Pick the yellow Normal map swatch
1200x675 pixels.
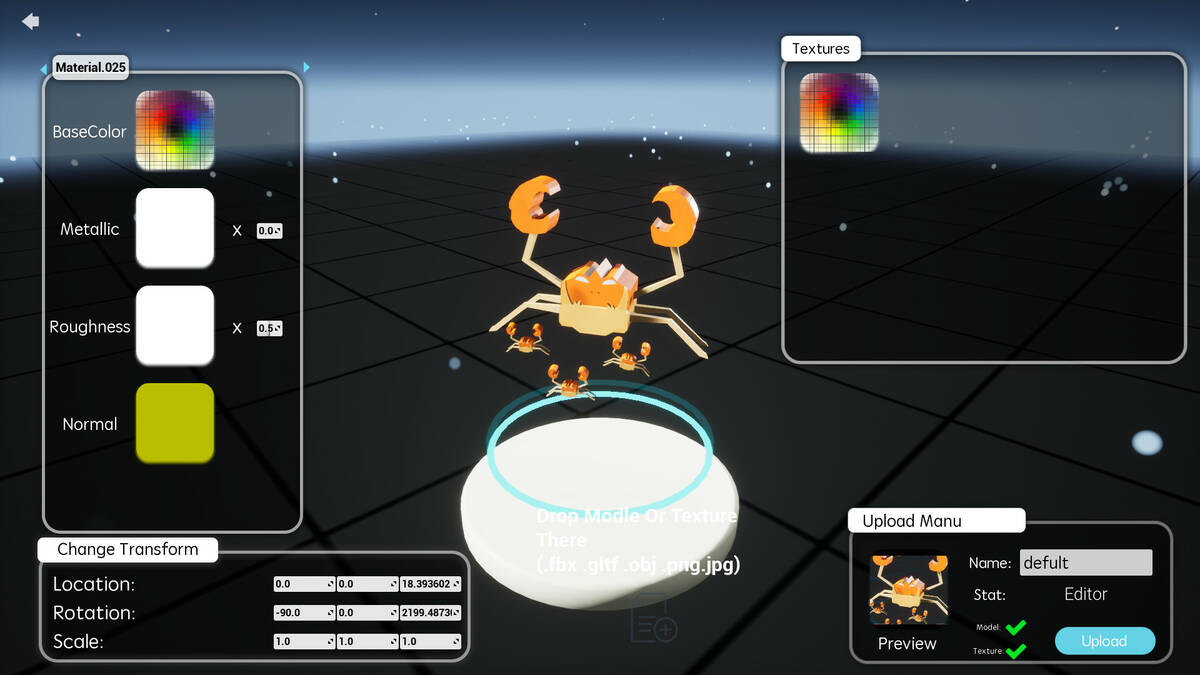click(175, 423)
